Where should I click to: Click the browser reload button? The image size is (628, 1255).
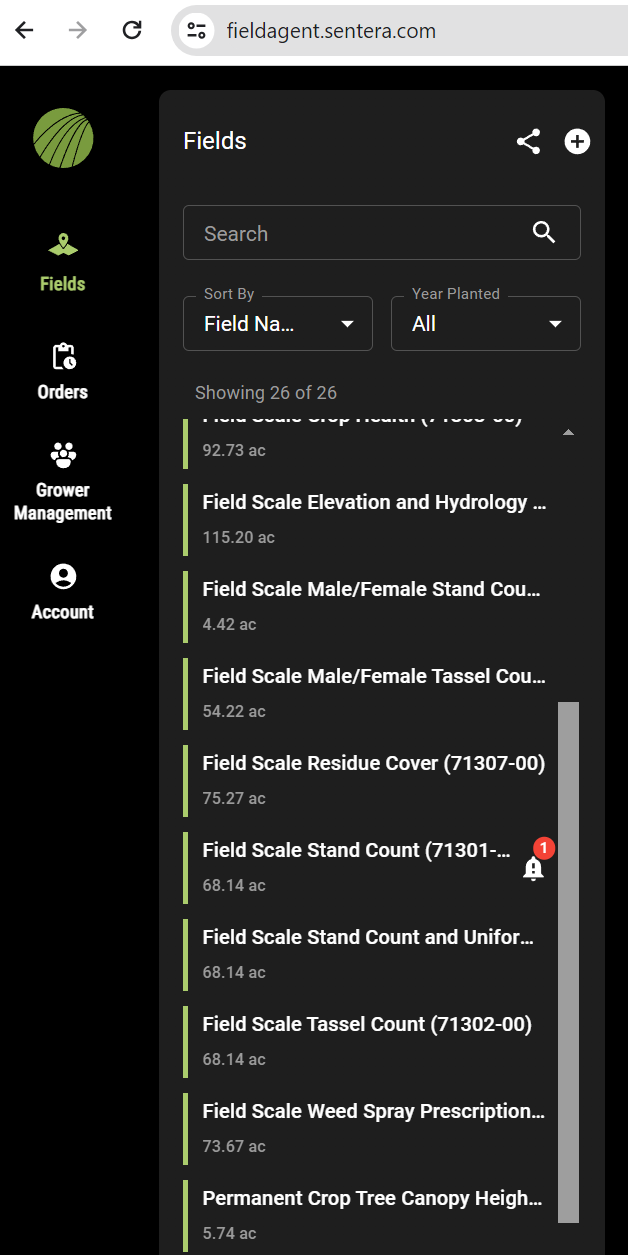(132, 30)
